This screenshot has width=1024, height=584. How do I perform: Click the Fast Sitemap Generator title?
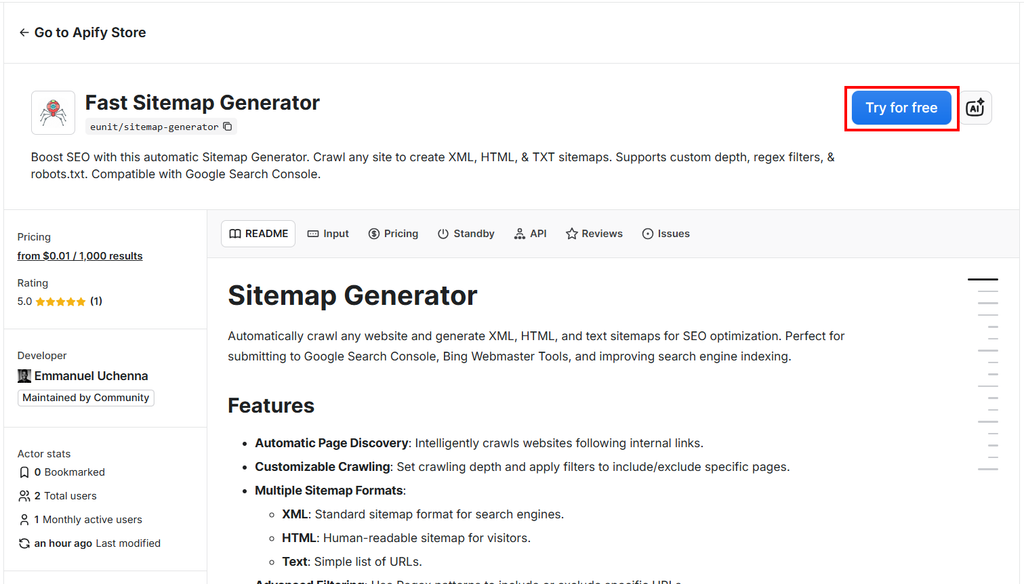pyautogui.click(x=202, y=103)
